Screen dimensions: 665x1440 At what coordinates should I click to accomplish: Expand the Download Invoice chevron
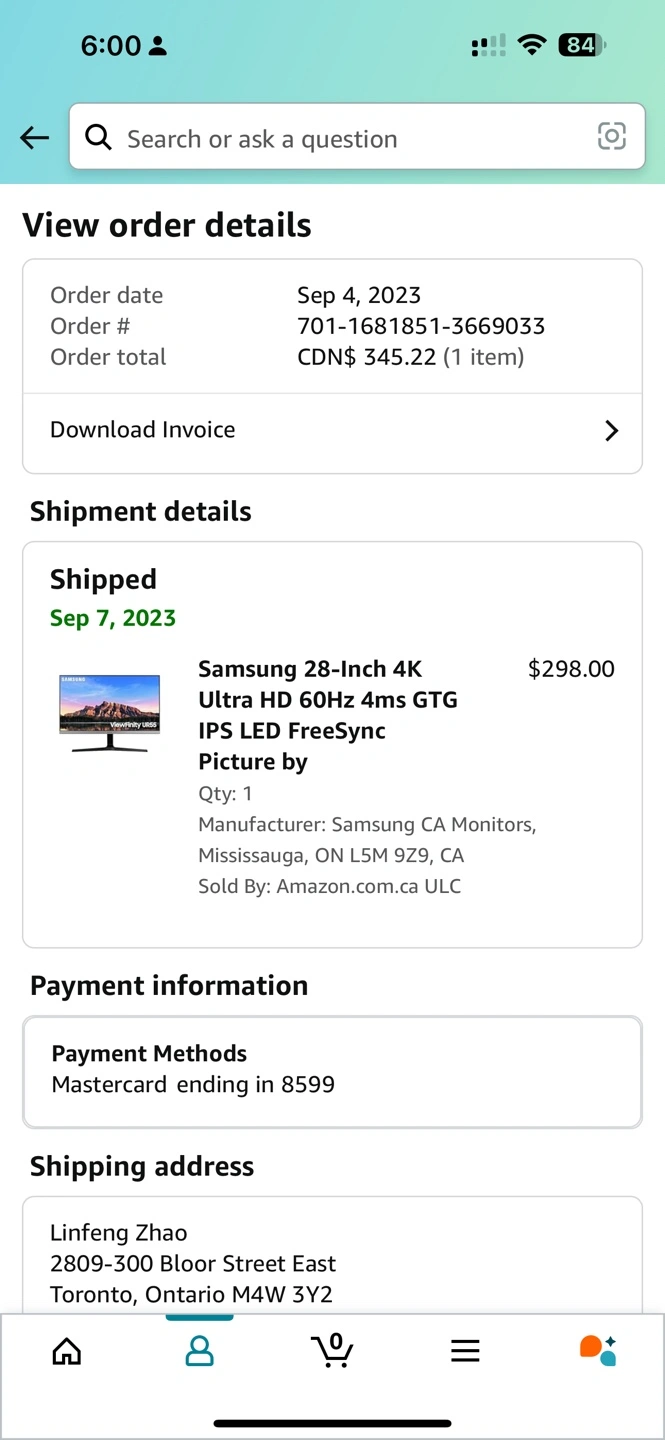click(612, 431)
